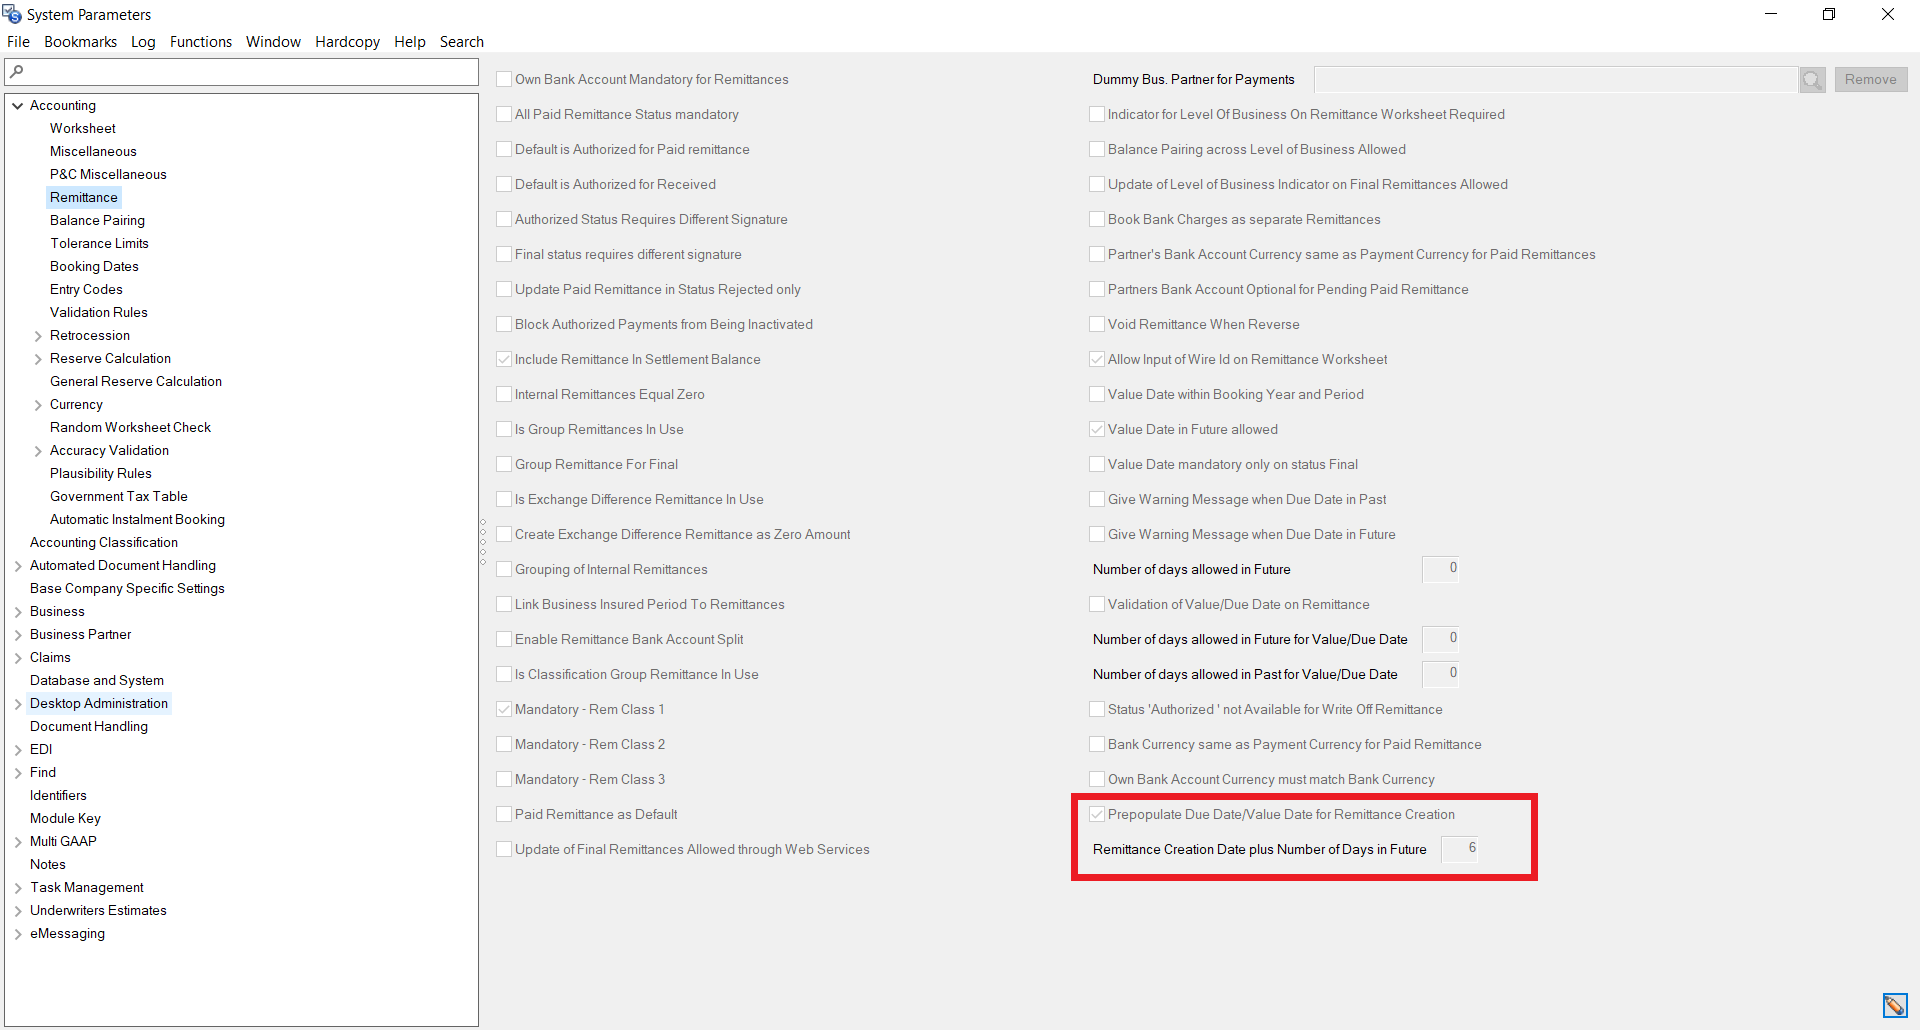Expand the Retrocession tree node
Screen dimensions: 1920x1030
[38, 336]
